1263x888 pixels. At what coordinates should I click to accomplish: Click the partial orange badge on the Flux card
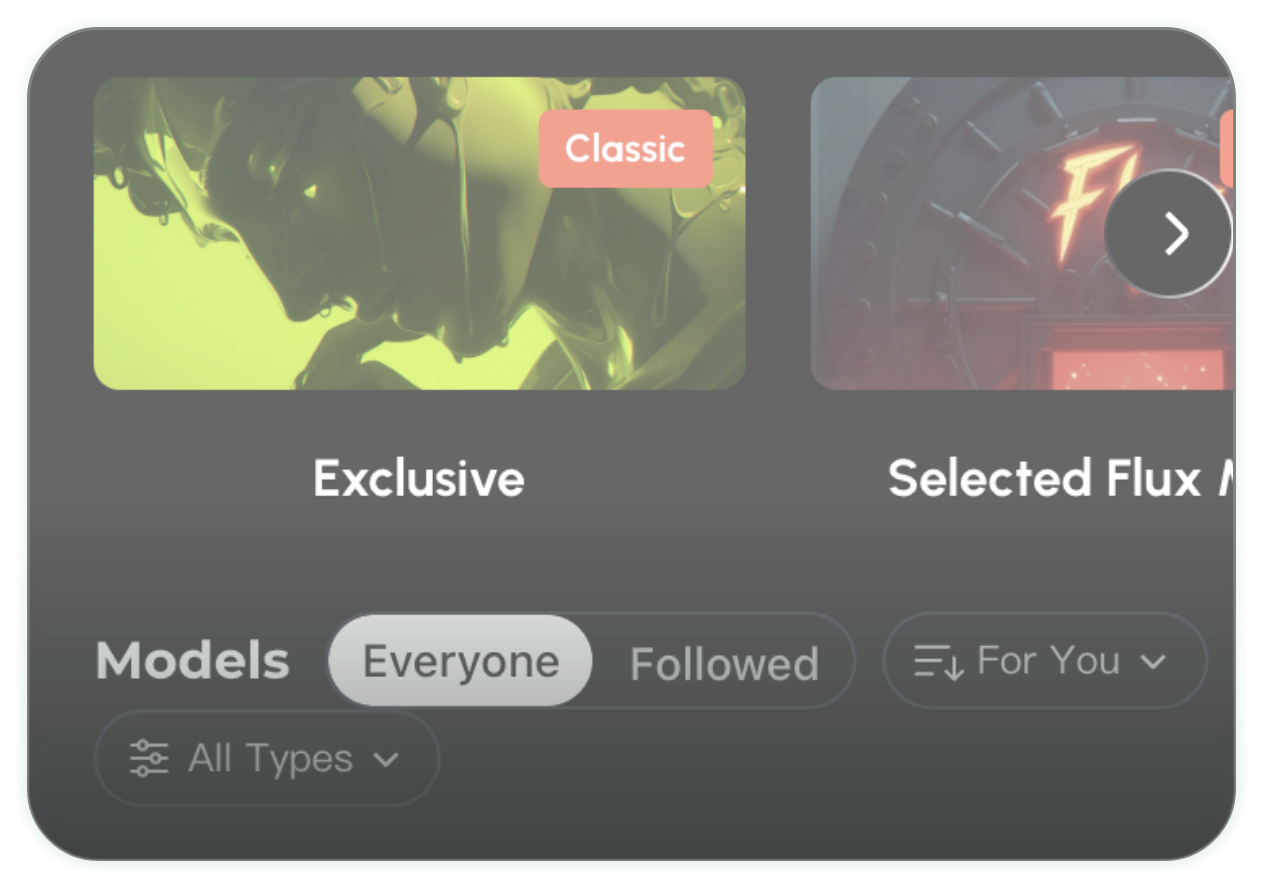click(x=1227, y=149)
